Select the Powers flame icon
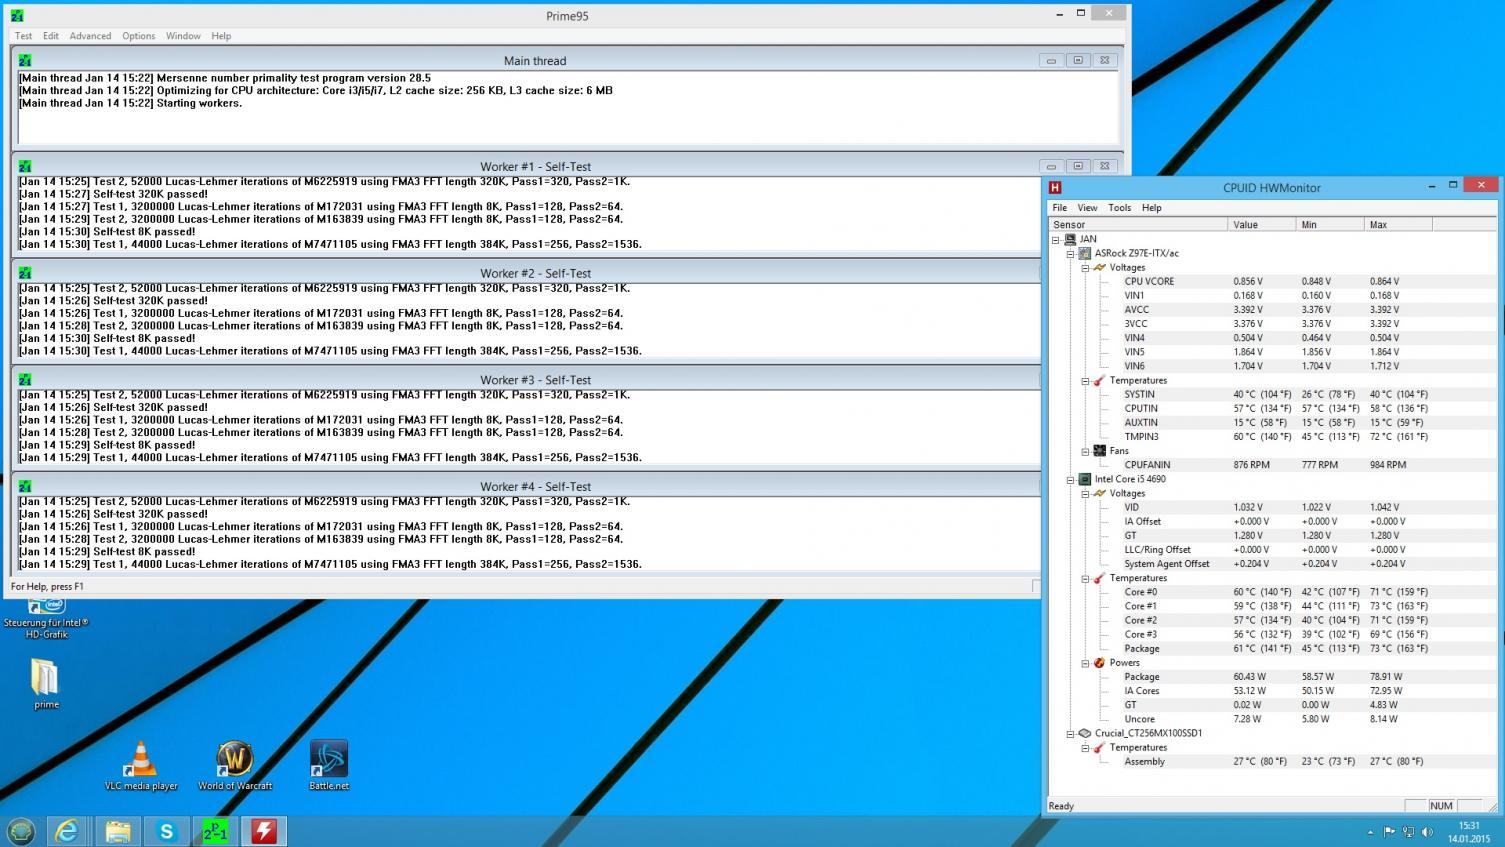Viewport: 1505px width, 847px height. [1099, 663]
